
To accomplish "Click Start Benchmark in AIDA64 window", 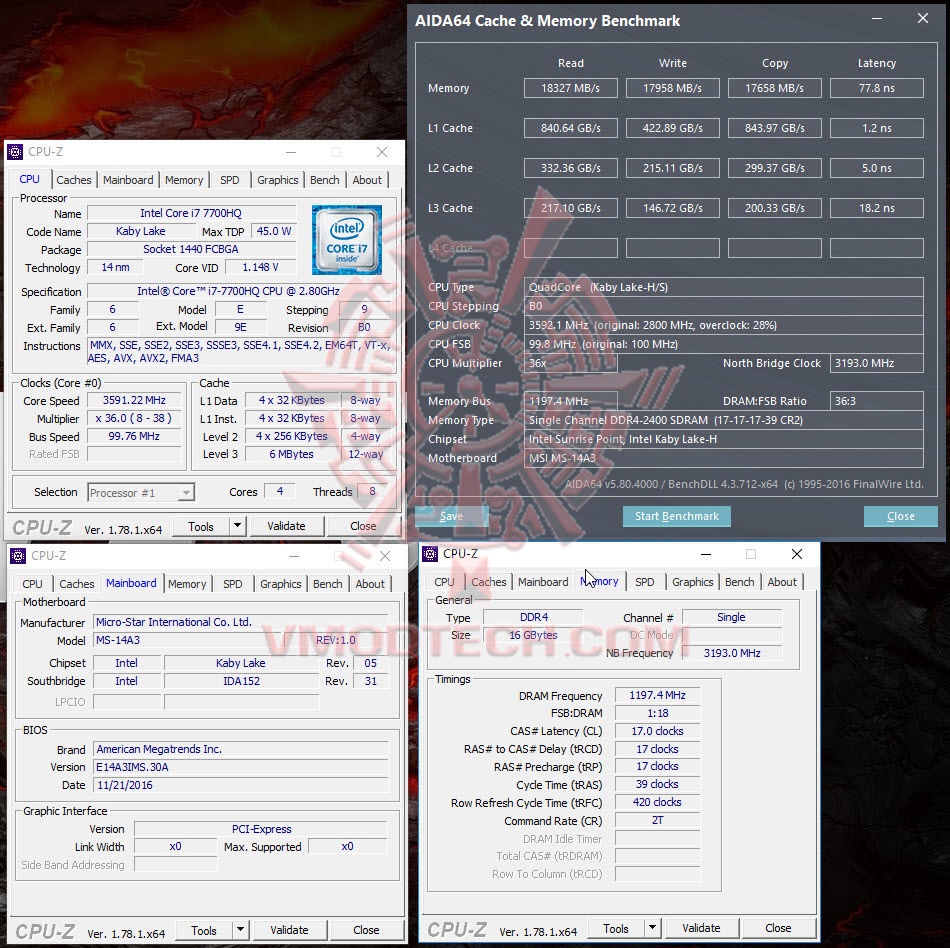I will 677,516.
